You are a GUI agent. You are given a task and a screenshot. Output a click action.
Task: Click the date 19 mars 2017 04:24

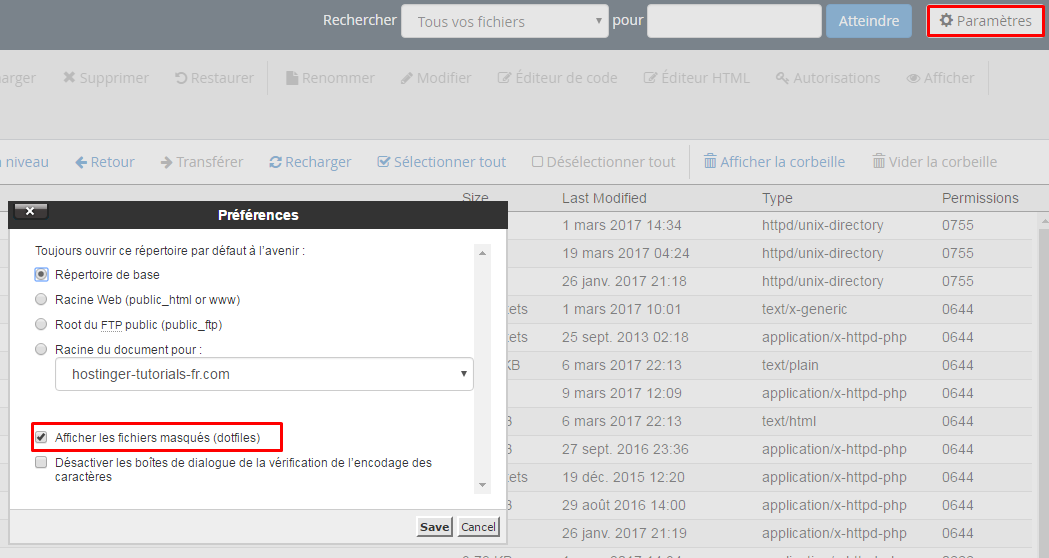pyautogui.click(x=626, y=253)
